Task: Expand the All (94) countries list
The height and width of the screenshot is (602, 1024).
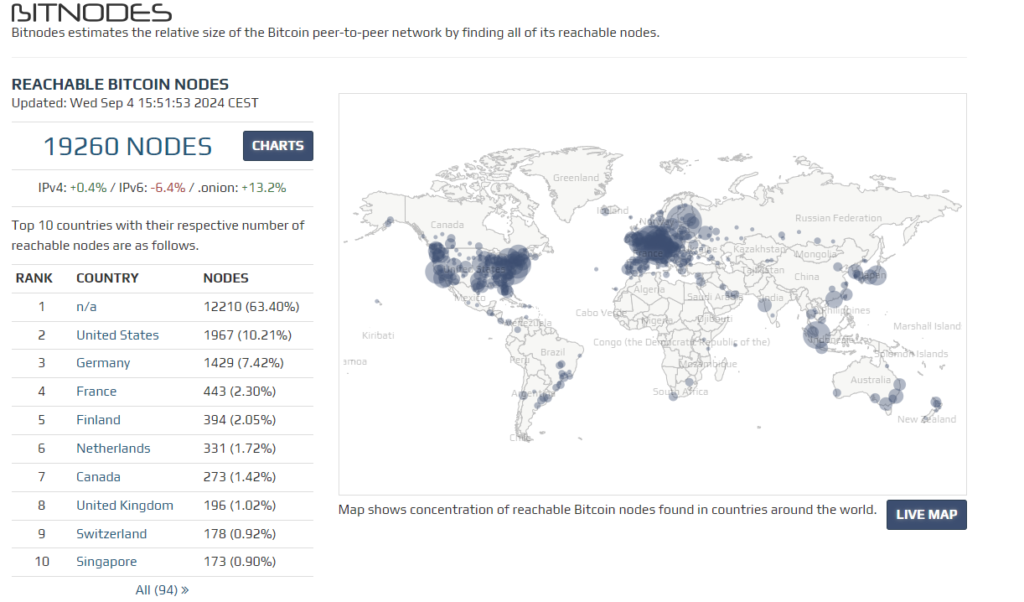Action: (x=162, y=590)
